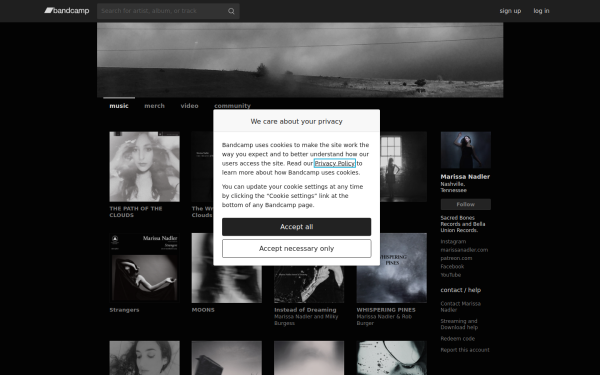Click Accept necessary only button
The height and width of the screenshot is (375, 600).
297,249
